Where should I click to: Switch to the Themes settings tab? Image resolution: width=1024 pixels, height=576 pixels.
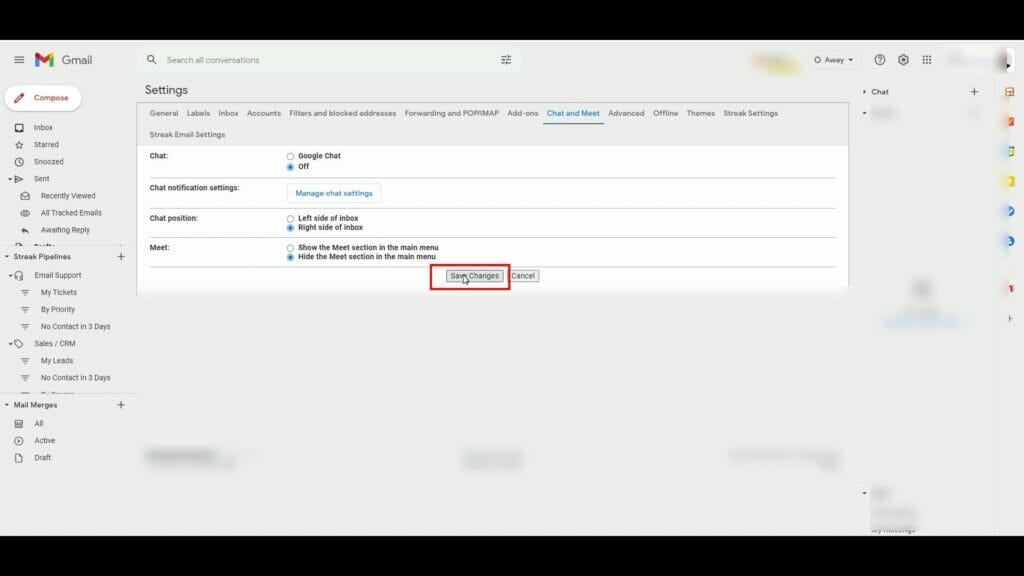coord(700,113)
